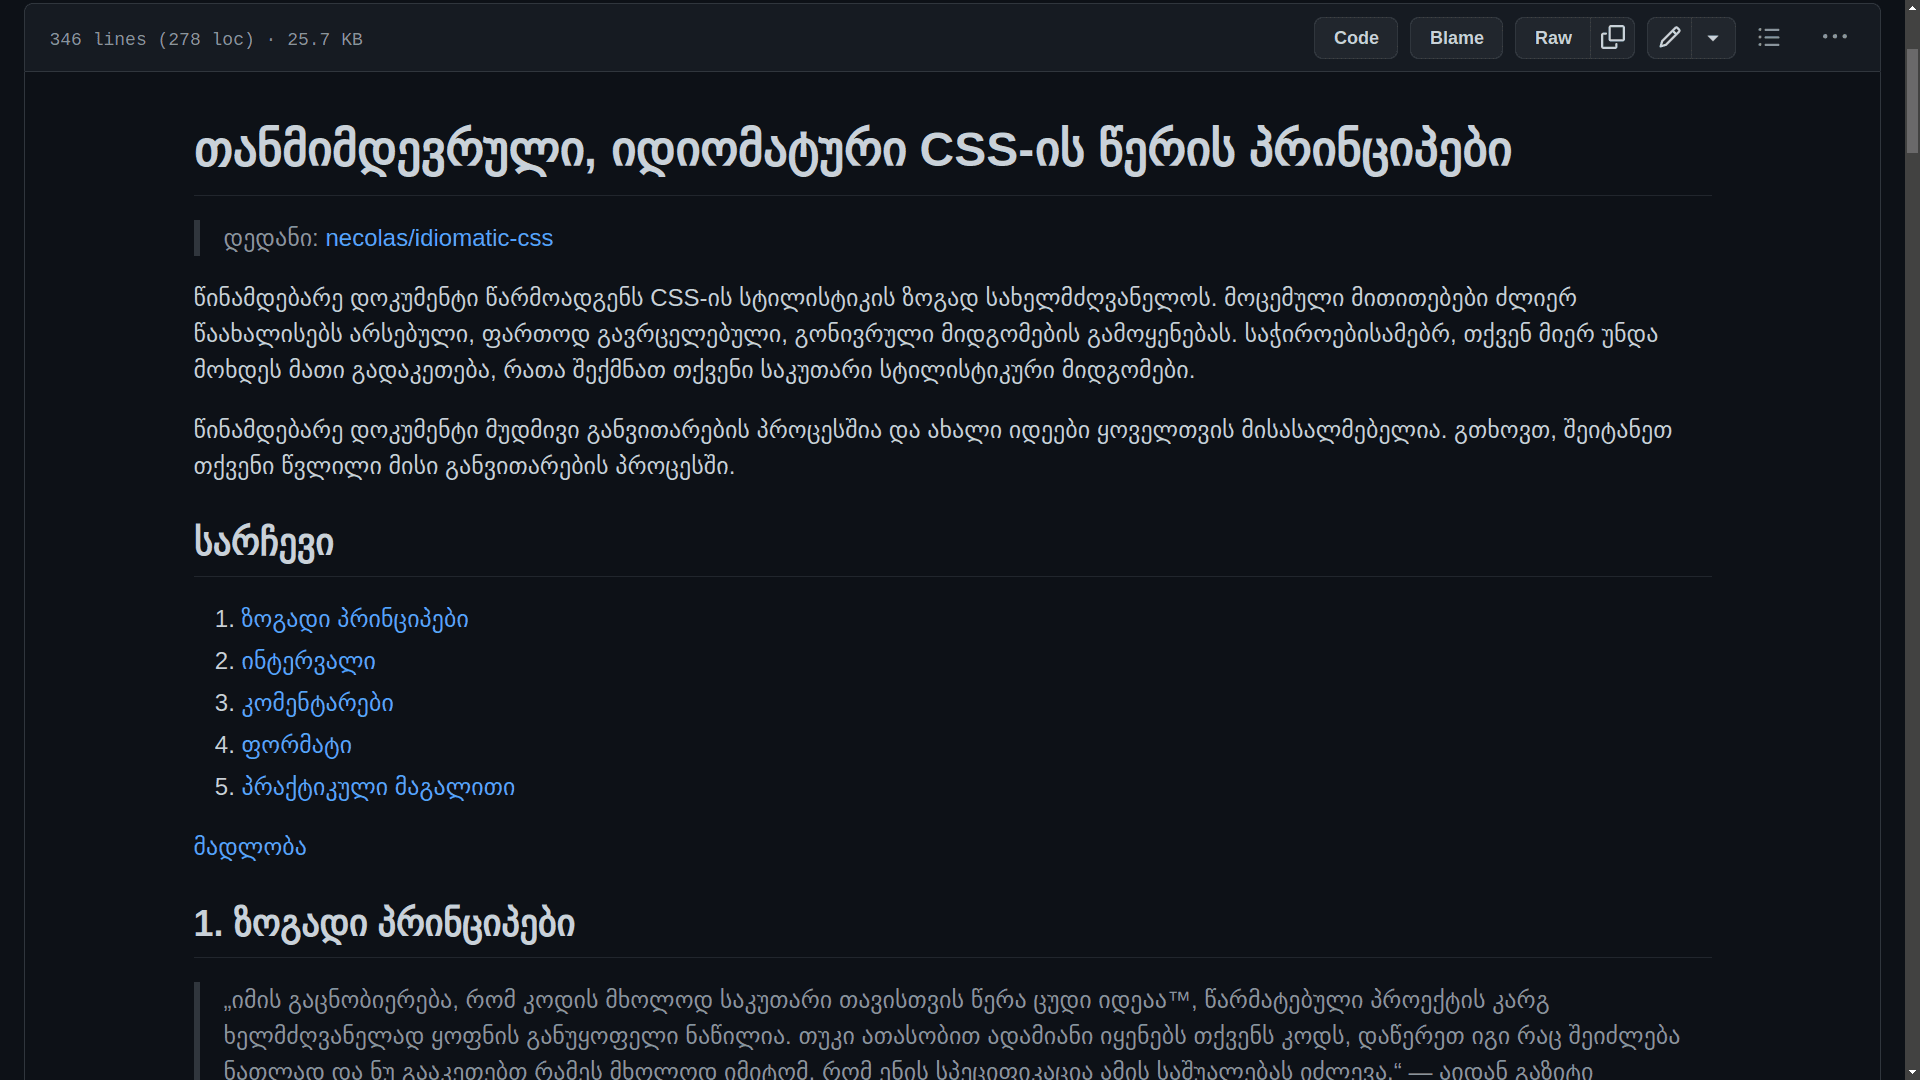Expand the edit options dropdown
This screenshot has width=1920, height=1080.
1710,37
